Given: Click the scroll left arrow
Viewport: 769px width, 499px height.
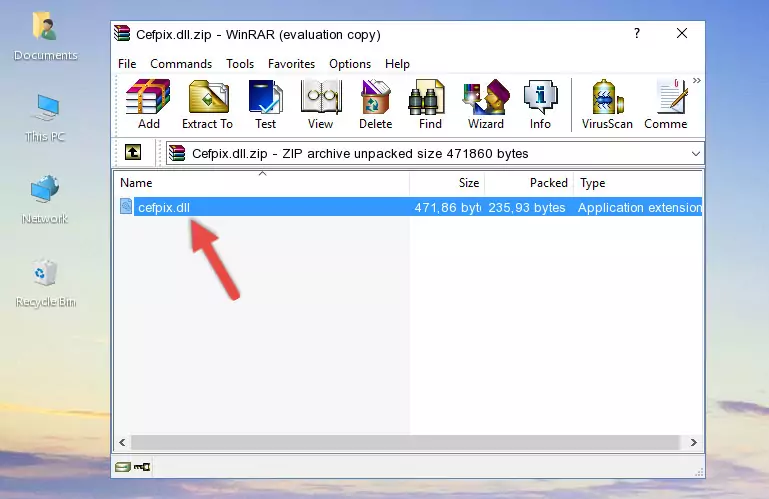Looking at the screenshot, I should coord(122,442).
